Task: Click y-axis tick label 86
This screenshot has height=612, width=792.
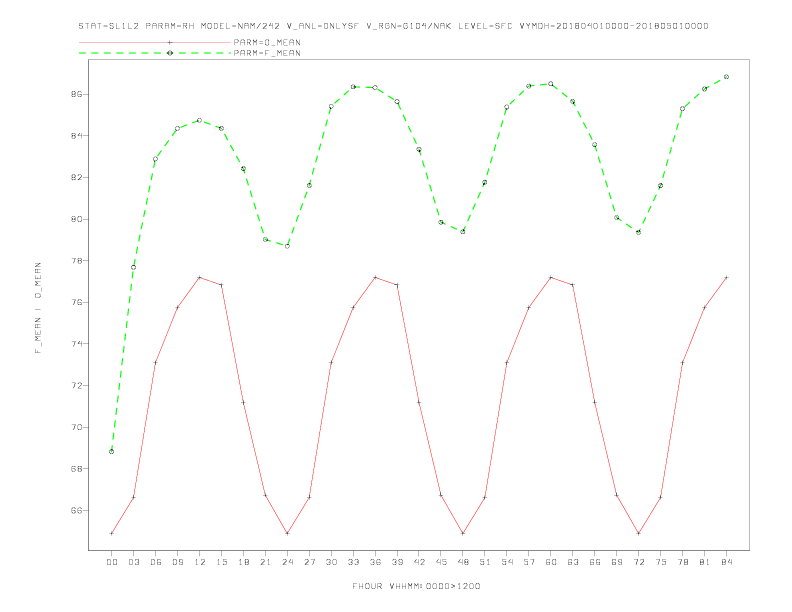Action: (x=76, y=94)
